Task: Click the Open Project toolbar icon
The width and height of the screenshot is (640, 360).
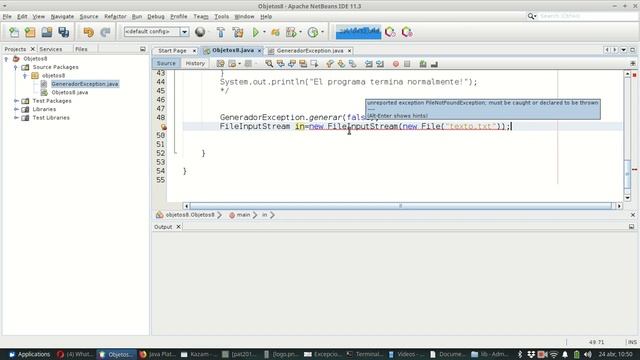Action: 47,32
